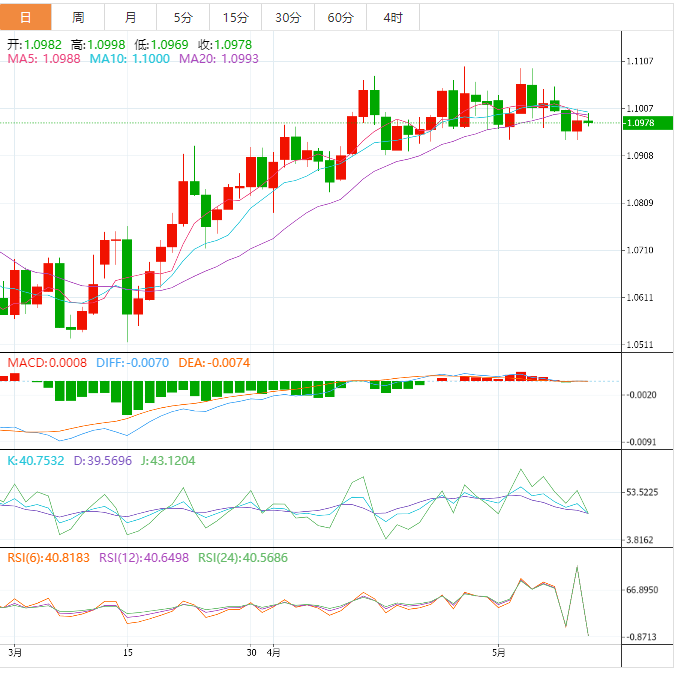Click the MACD indicator value label
Viewport: 675px width, 674px height.
point(47,362)
